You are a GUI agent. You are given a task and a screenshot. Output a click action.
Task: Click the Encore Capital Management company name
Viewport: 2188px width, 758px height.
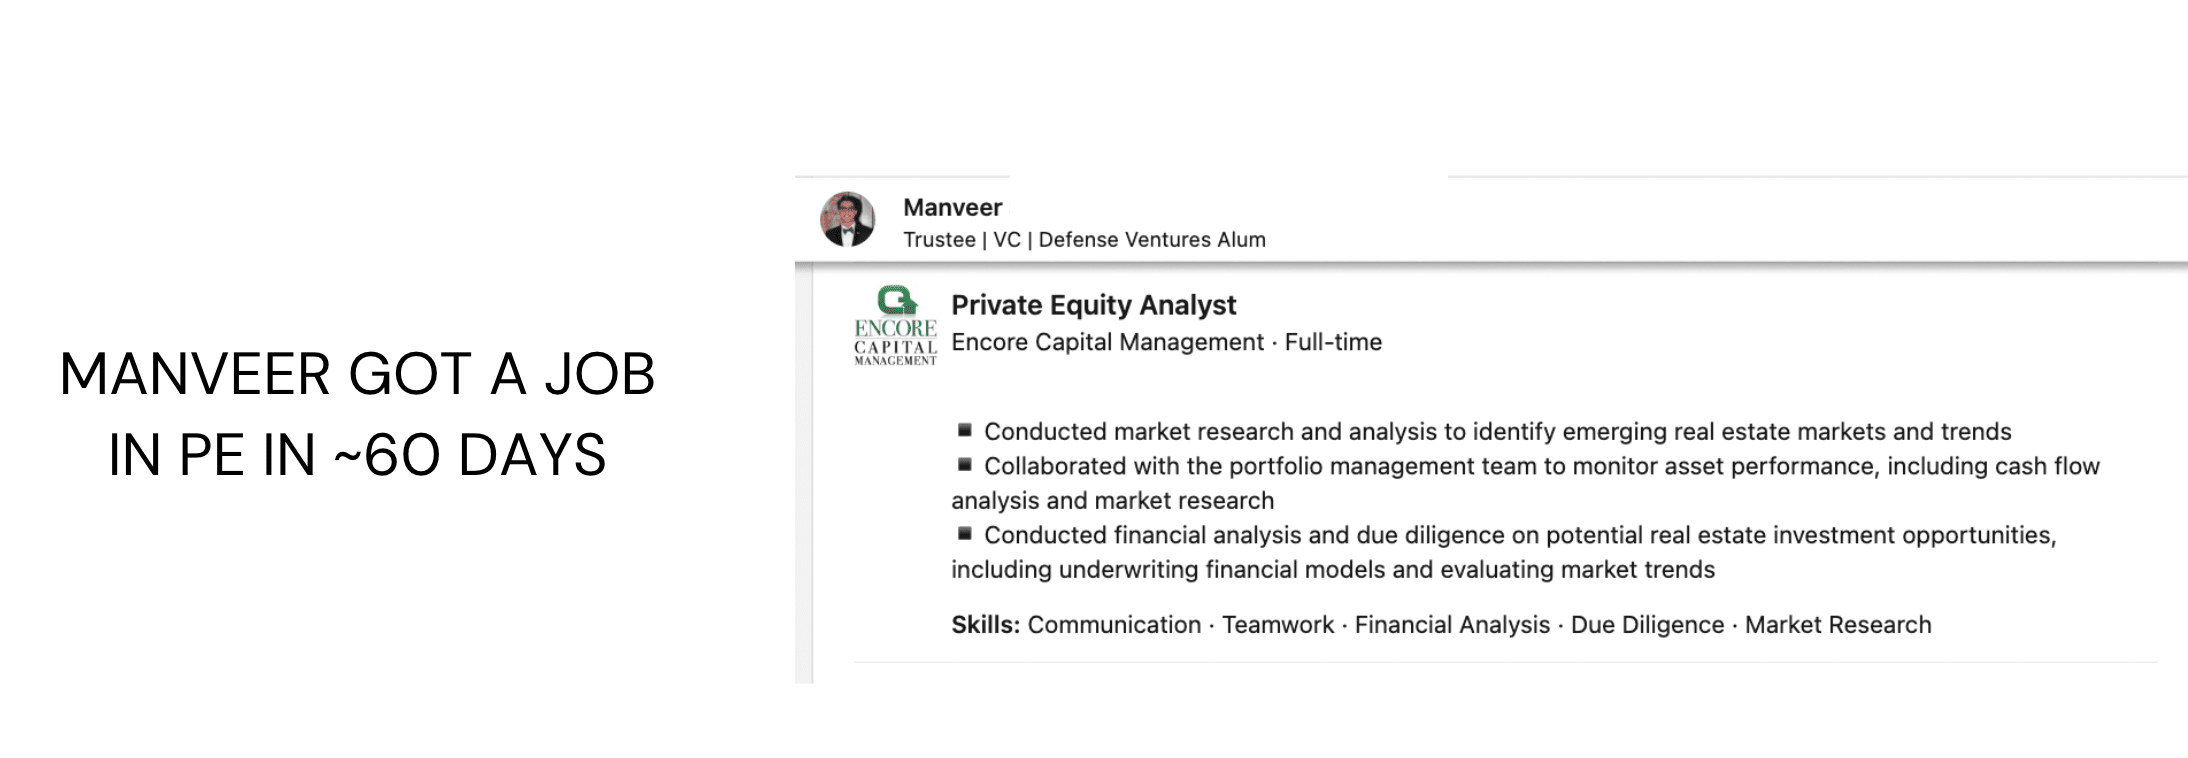click(1107, 342)
